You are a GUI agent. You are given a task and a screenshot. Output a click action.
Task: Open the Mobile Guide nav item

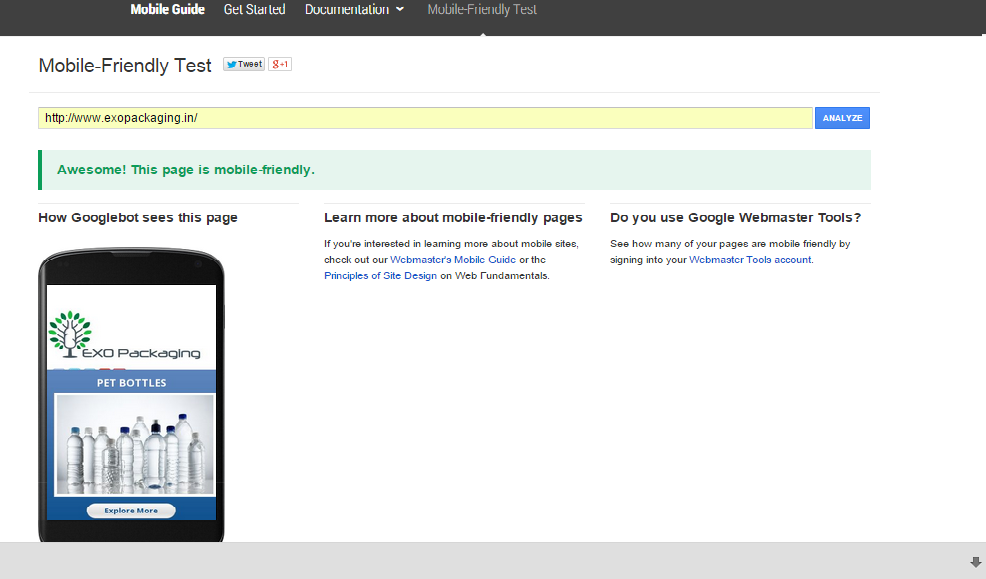click(x=167, y=10)
